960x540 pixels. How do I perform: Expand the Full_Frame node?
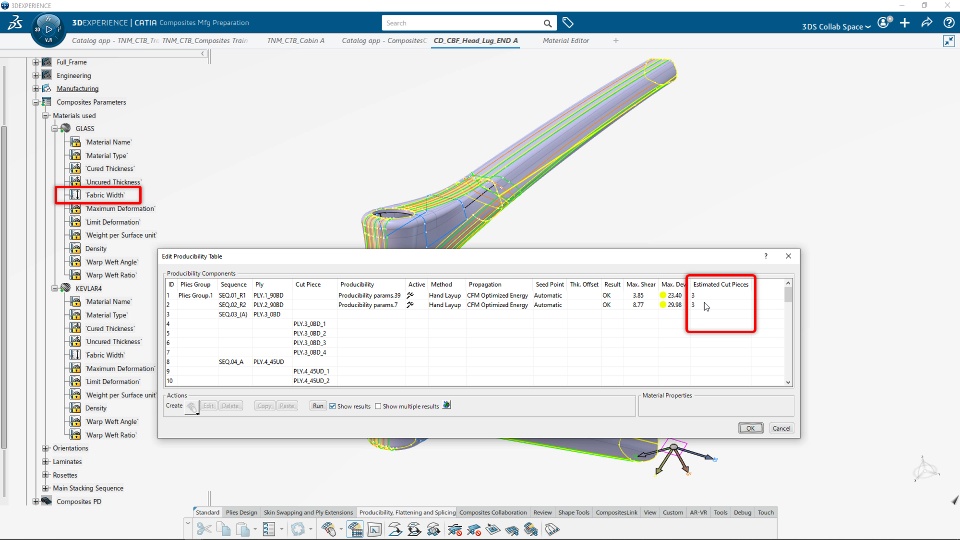click(36, 62)
